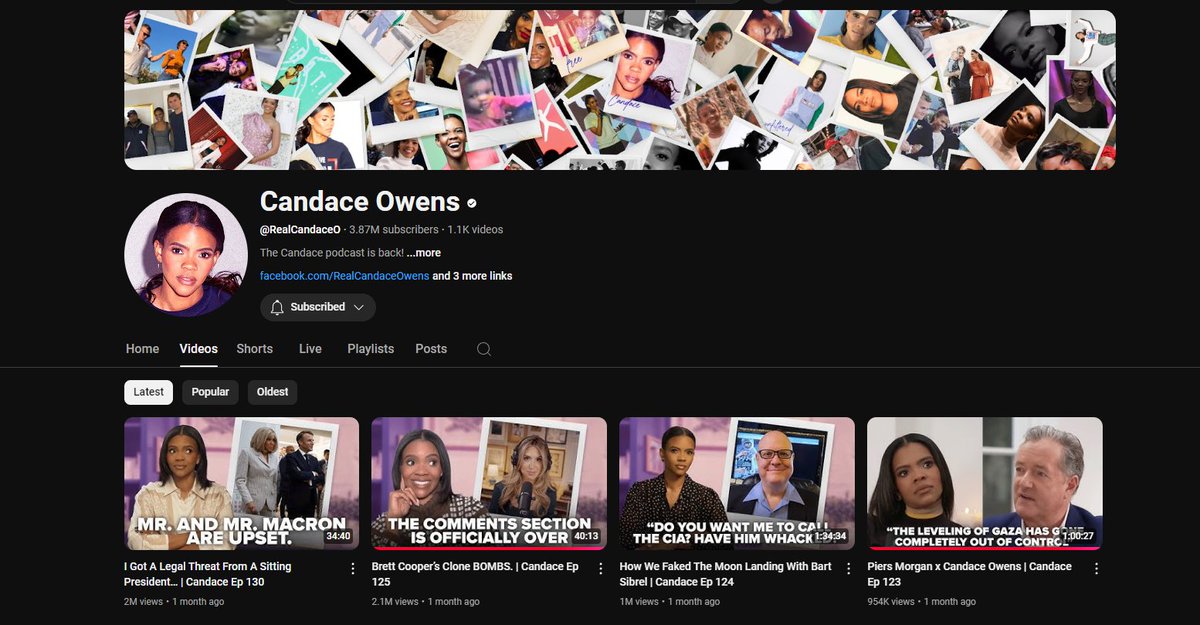Click the 1:34:34 duration badge

830,536
